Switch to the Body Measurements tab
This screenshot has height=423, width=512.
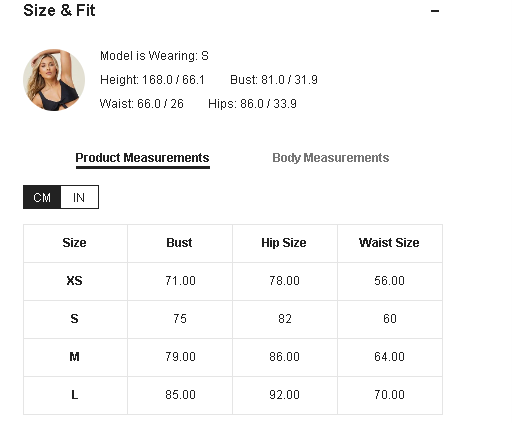330,158
